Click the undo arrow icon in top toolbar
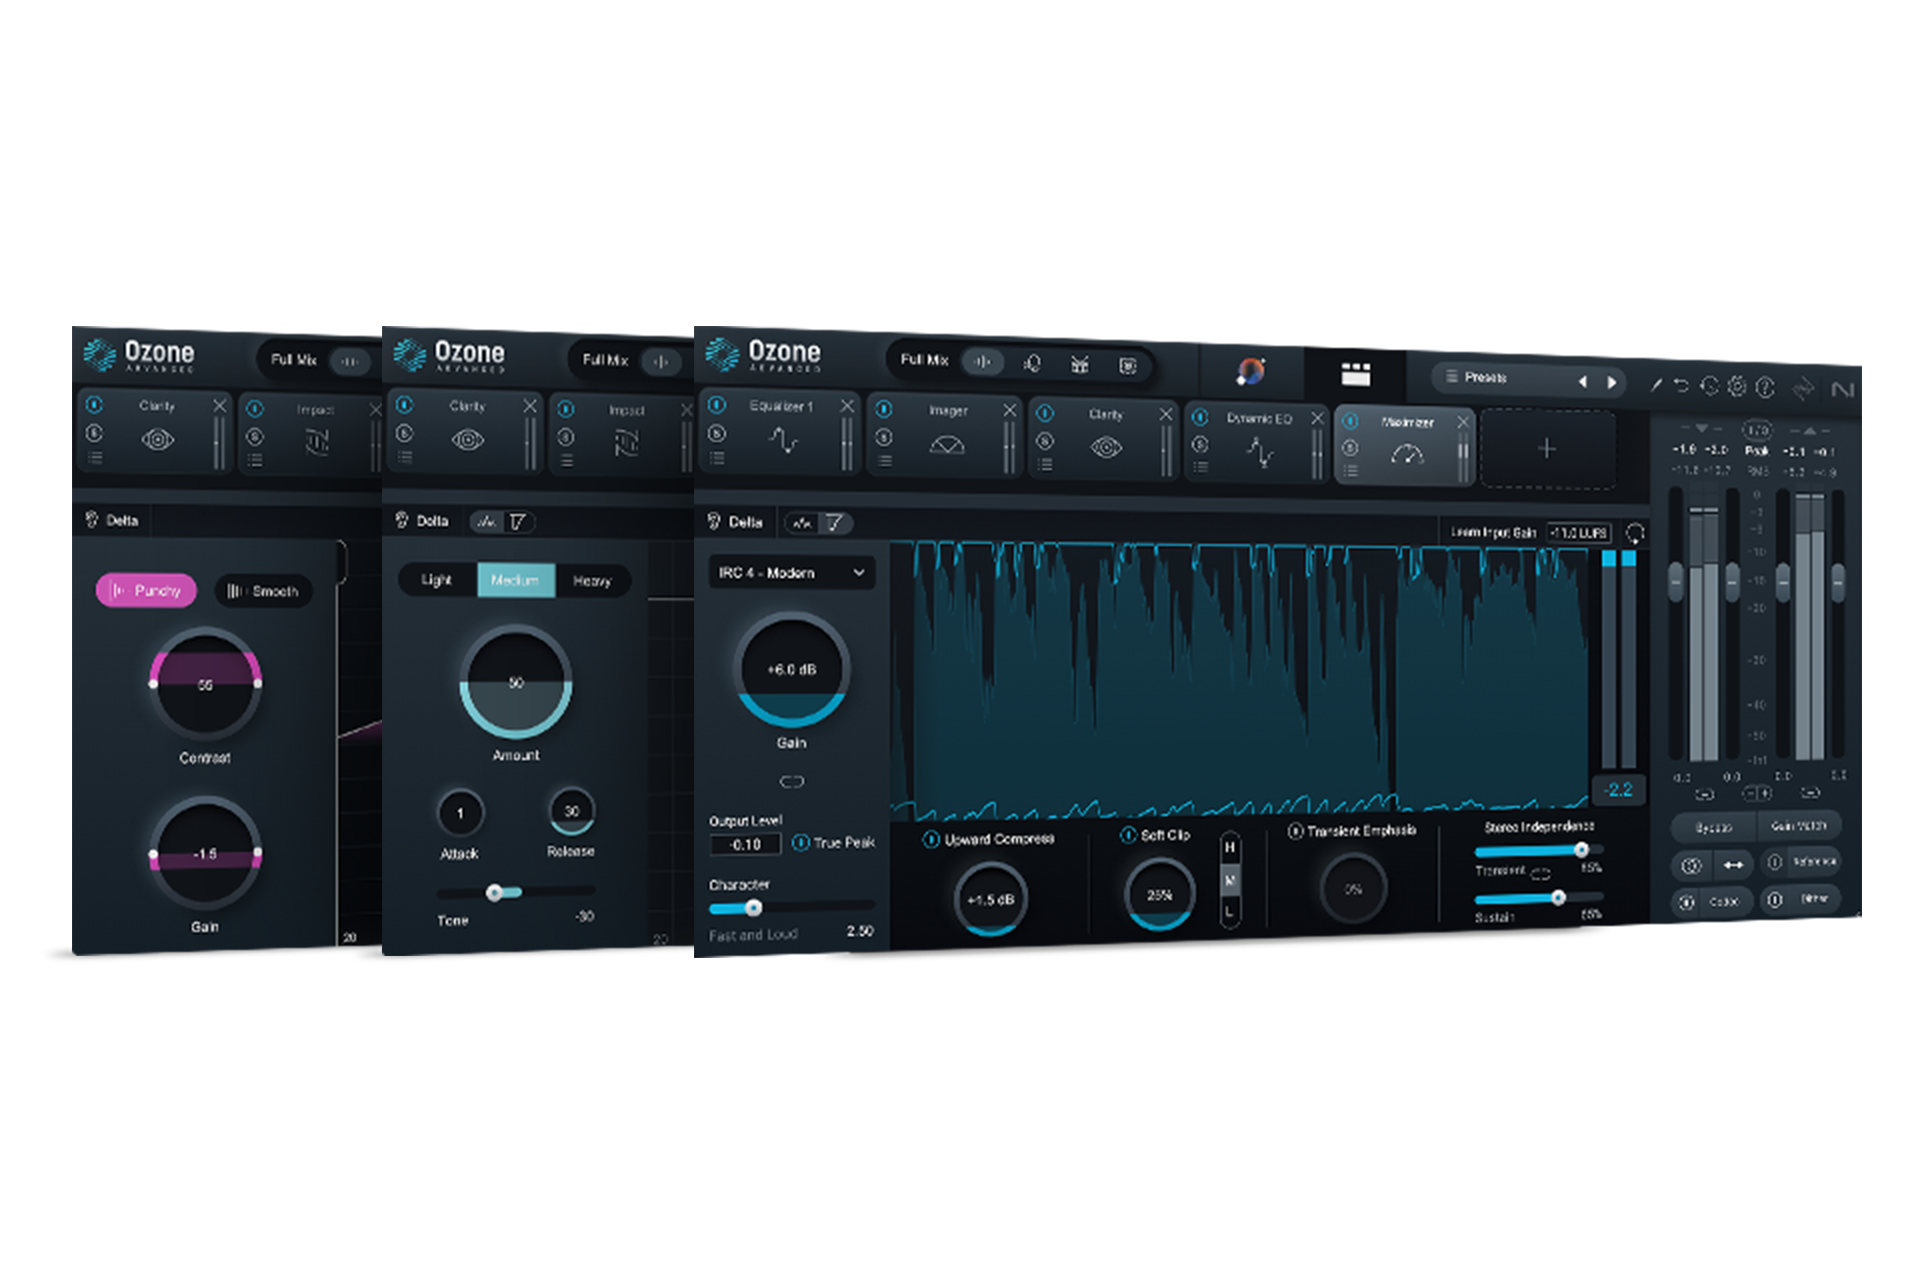The width and height of the screenshot is (1920, 1280). tap(1681, 385)
